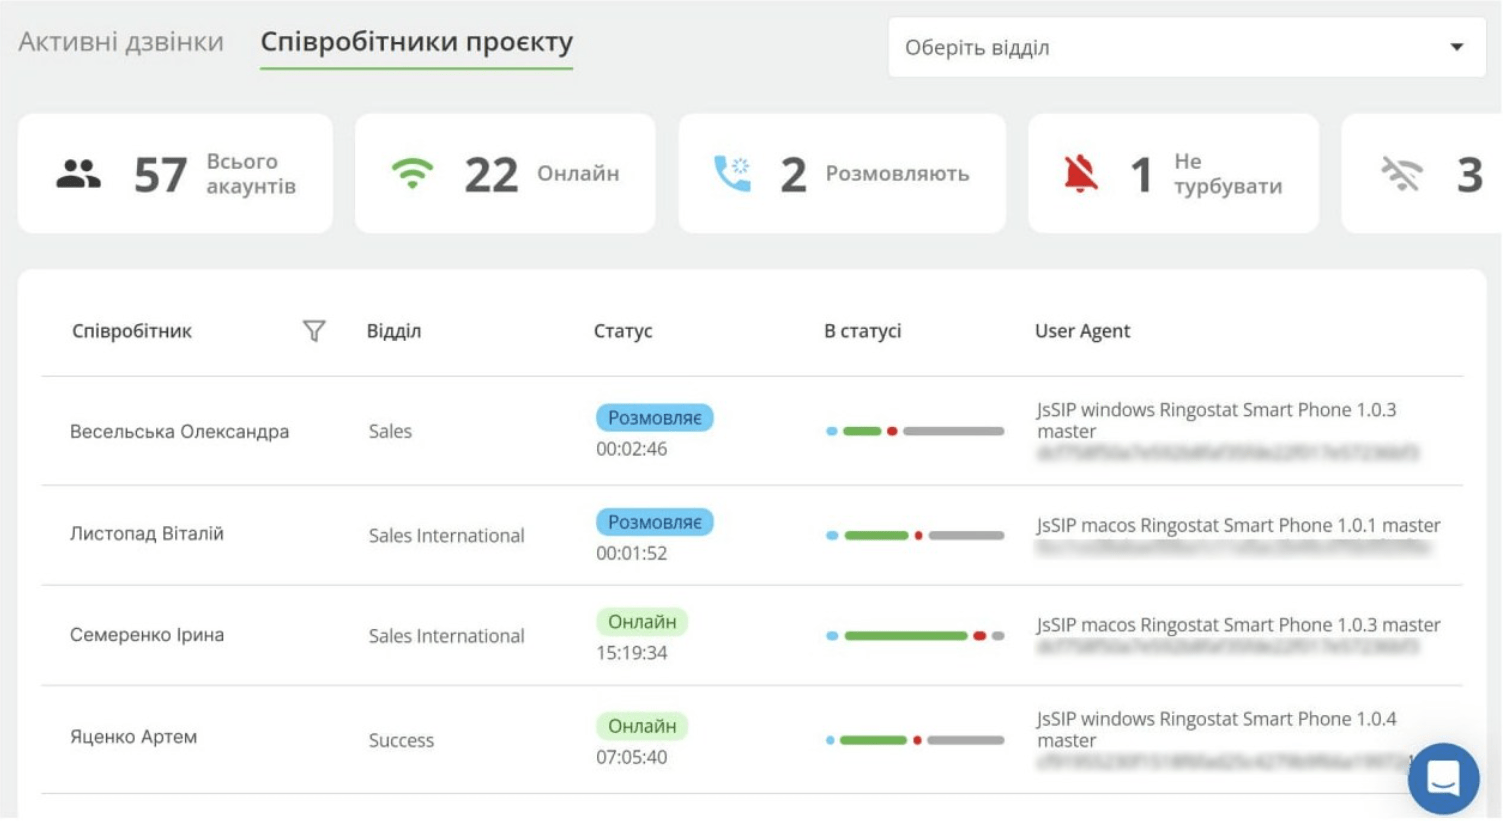1506x828 pixels.
Task: Click the grey crossed Wi-Fi offline icon
Action: tap(1402, 174)
